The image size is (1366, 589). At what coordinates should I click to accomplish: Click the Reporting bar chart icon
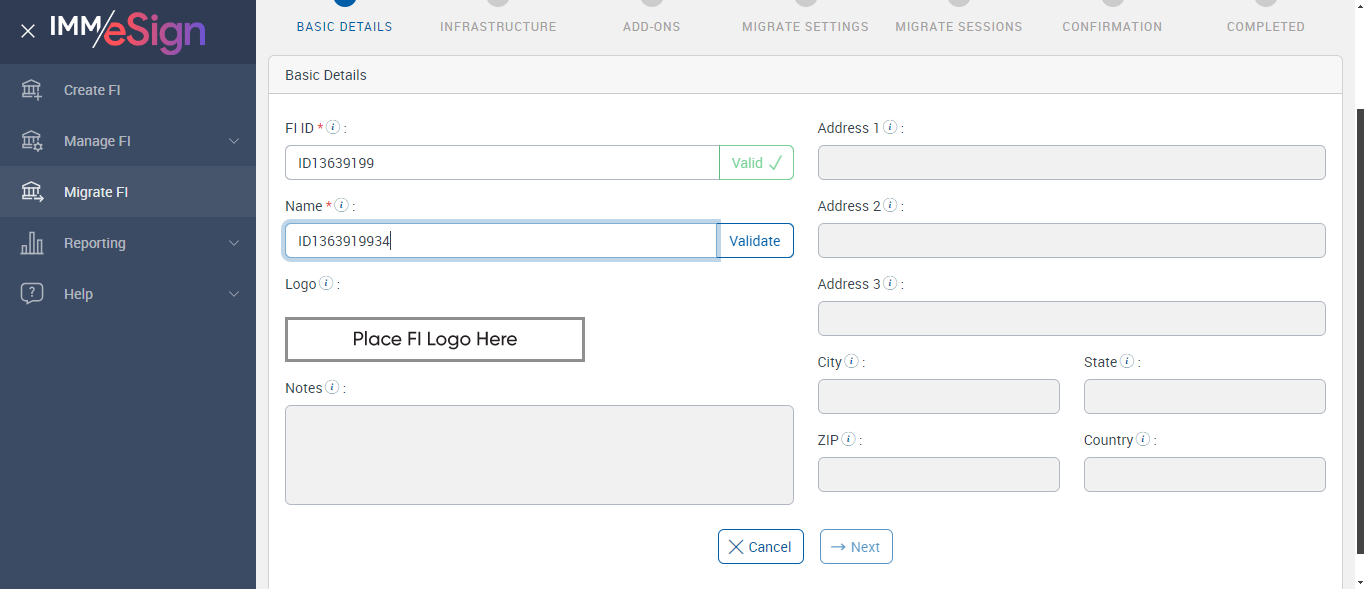click(32, 243)
